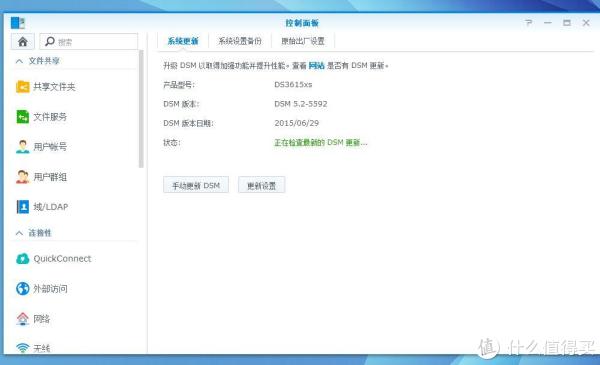The image size is (600, 365).
Task: Select 用户群组 text label
Action: pyautogui.click(x=50, y=177)
